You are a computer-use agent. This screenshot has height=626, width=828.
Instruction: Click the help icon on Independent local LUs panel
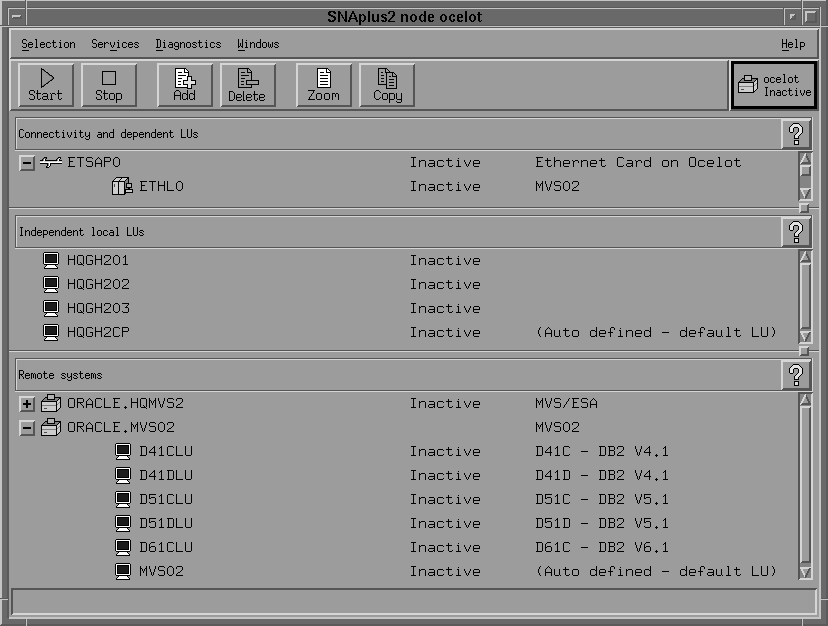[x=795, y=231]
